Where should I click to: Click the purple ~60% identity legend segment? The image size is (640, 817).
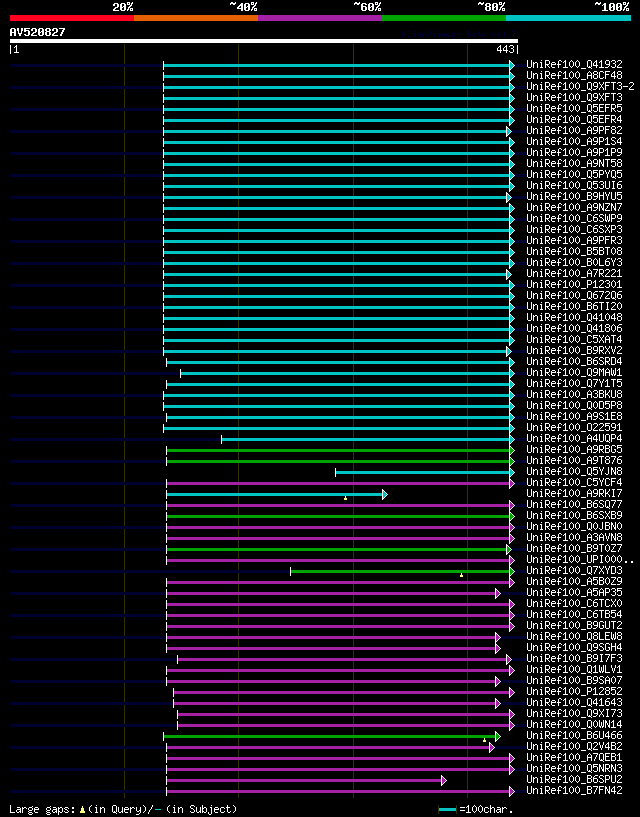pyautogui.click(x=320, y=18)
